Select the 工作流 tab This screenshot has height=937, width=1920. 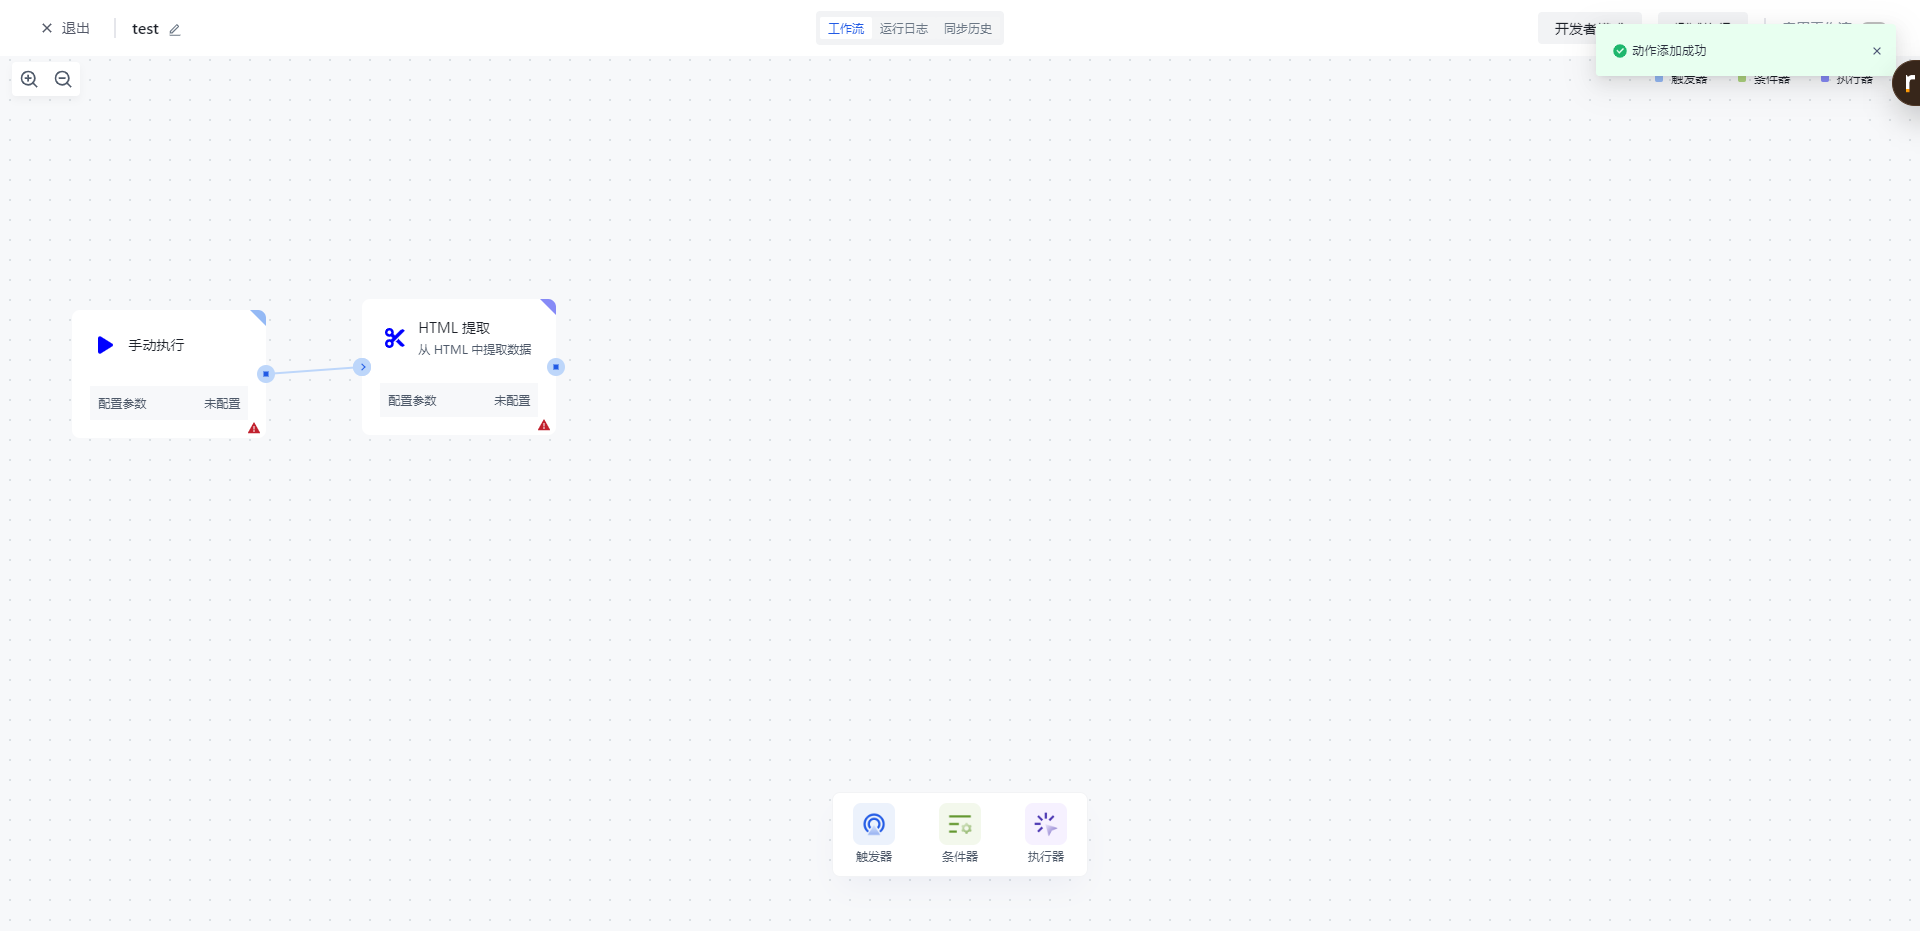pyautogui.click(x=845, y=29)
